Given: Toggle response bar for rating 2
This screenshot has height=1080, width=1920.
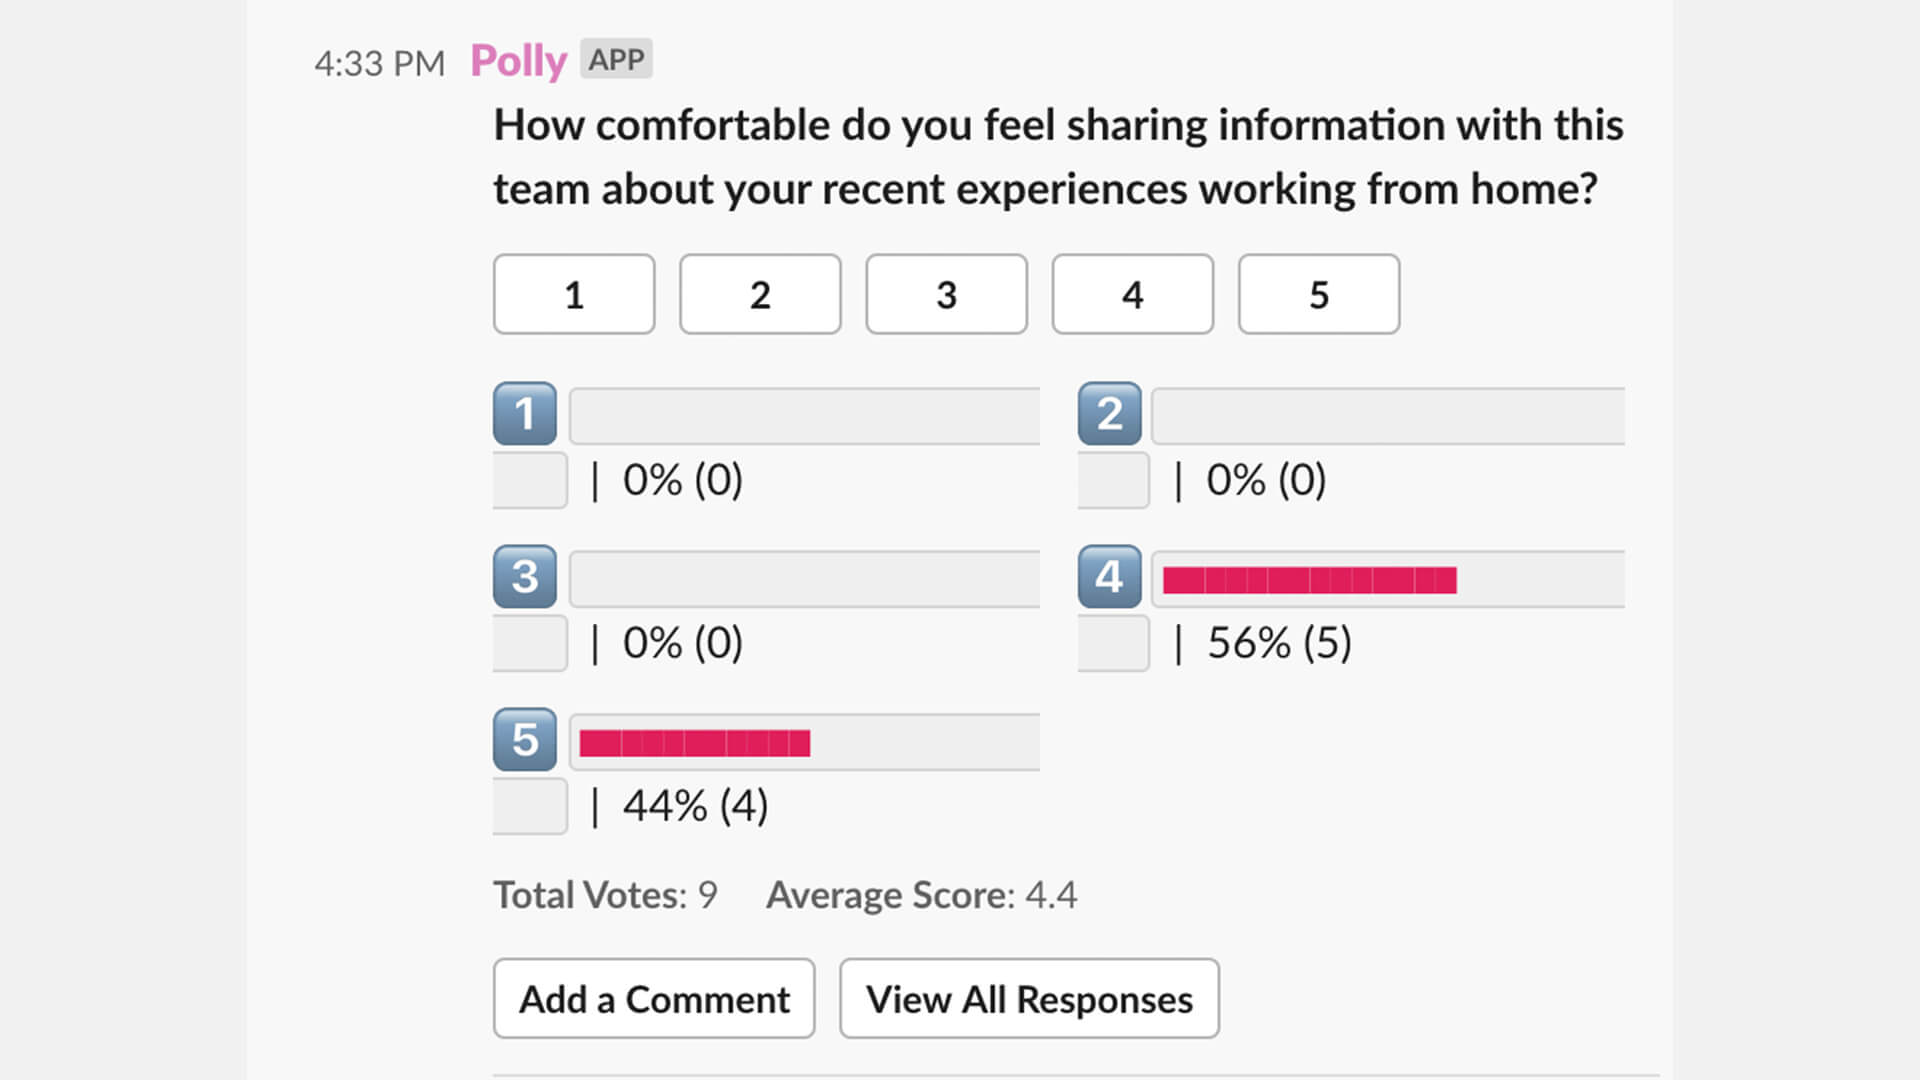Looking at the screenshot, I should tap(1383, 413).
